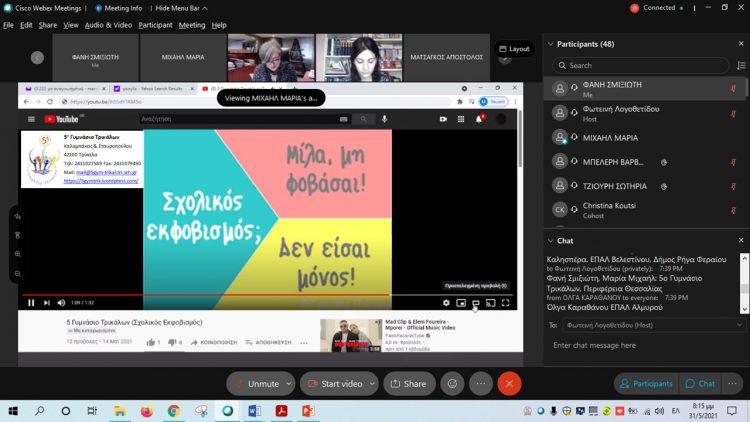Viewport: 750px width, 422px height.
Task: Toggle mute icon for Christina Koutsi
Action: [733, 211]
